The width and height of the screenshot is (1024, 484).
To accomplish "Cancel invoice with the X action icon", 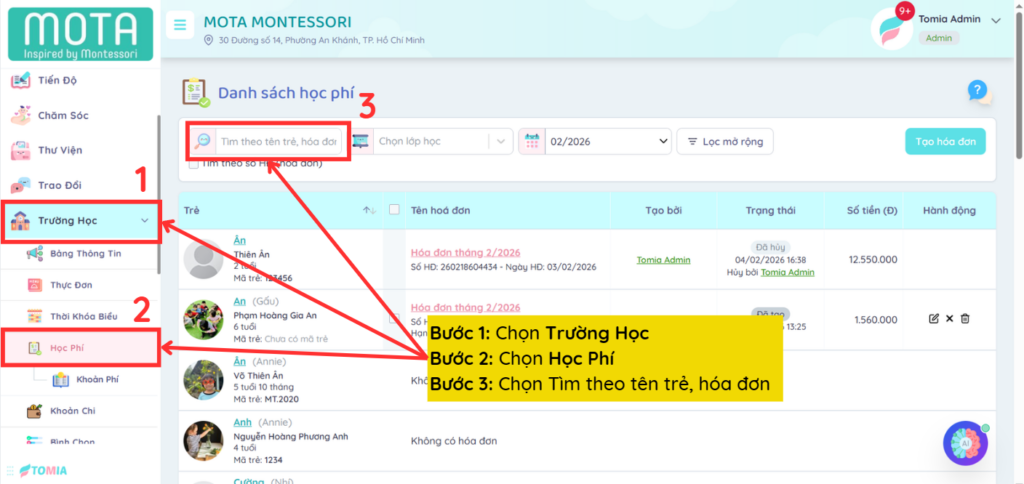I will [x=950, y=318].
